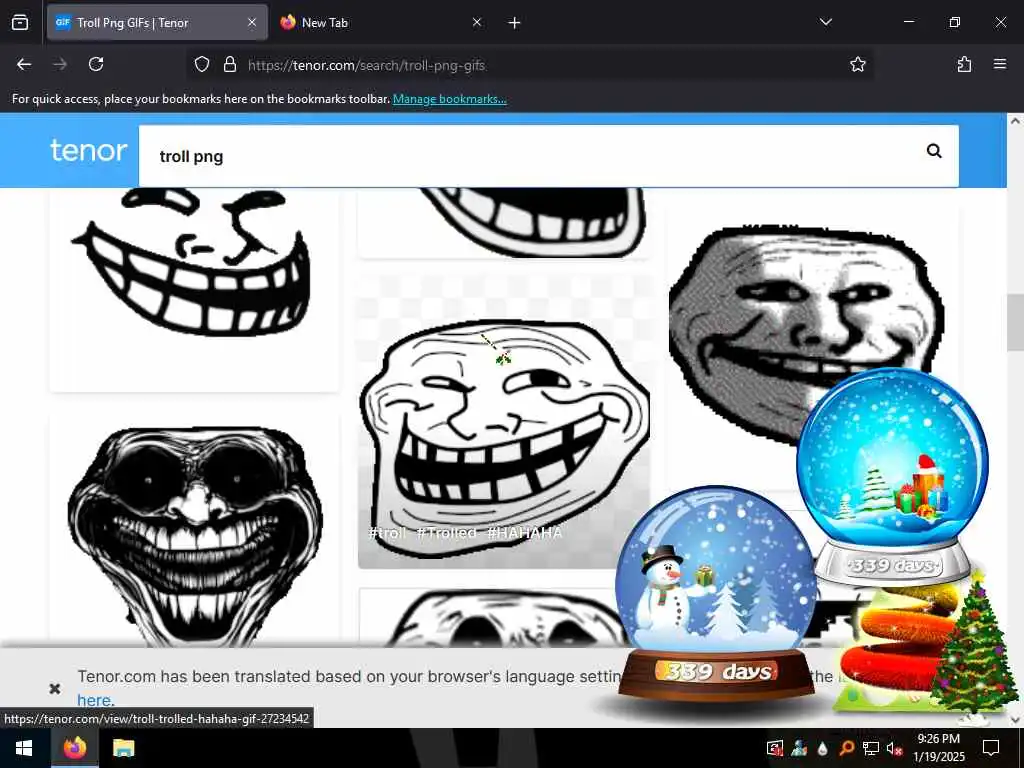
Task: Dismiss the translation notice with the X
Action: 55,688
